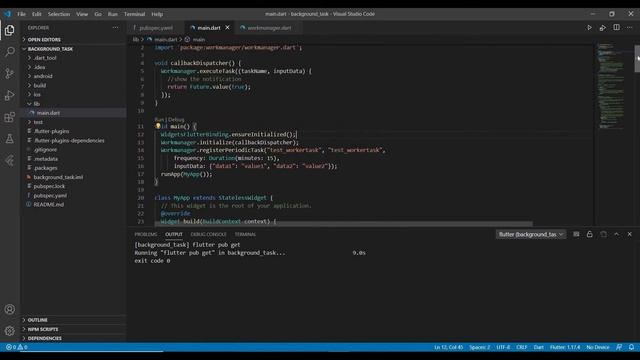Expand the Outline section
Image resolution: width=640 pixels, height=360 pixels.
coord(73,320)
